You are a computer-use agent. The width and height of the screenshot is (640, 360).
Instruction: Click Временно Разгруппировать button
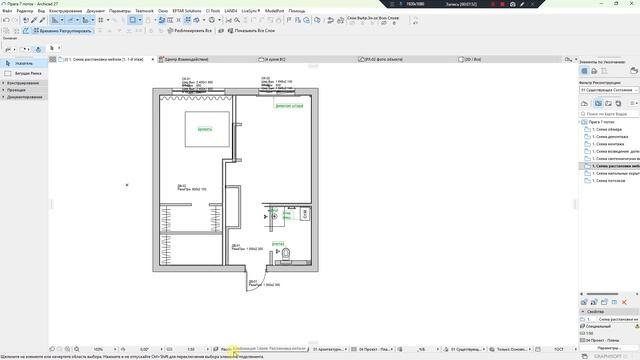point(62,31)
